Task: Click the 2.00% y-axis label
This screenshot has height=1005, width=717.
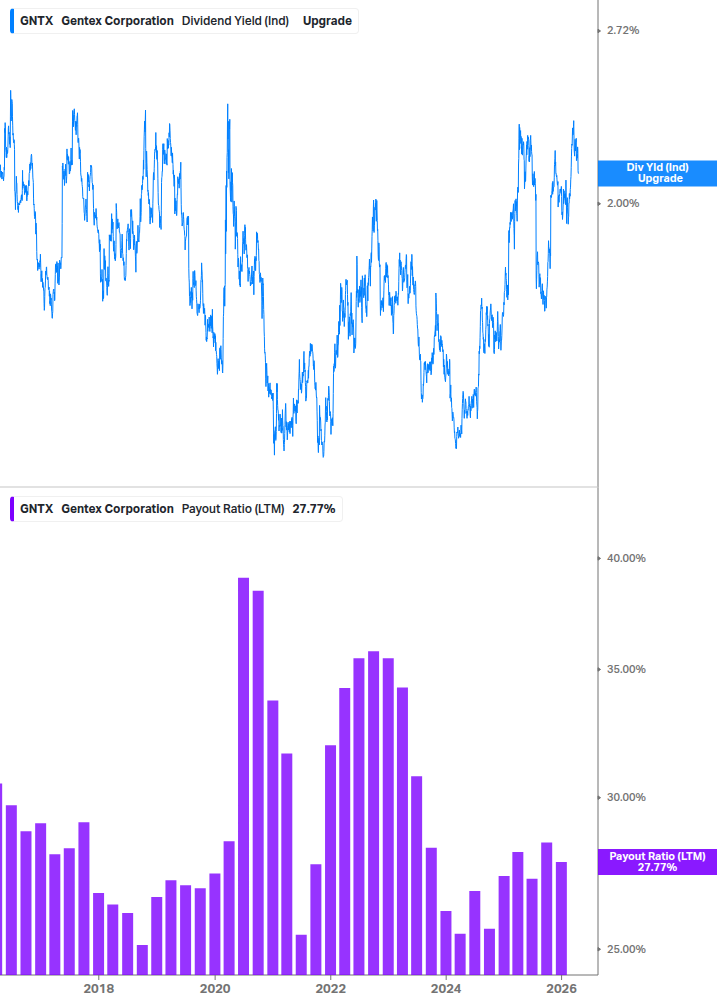Action: (623, 203)
